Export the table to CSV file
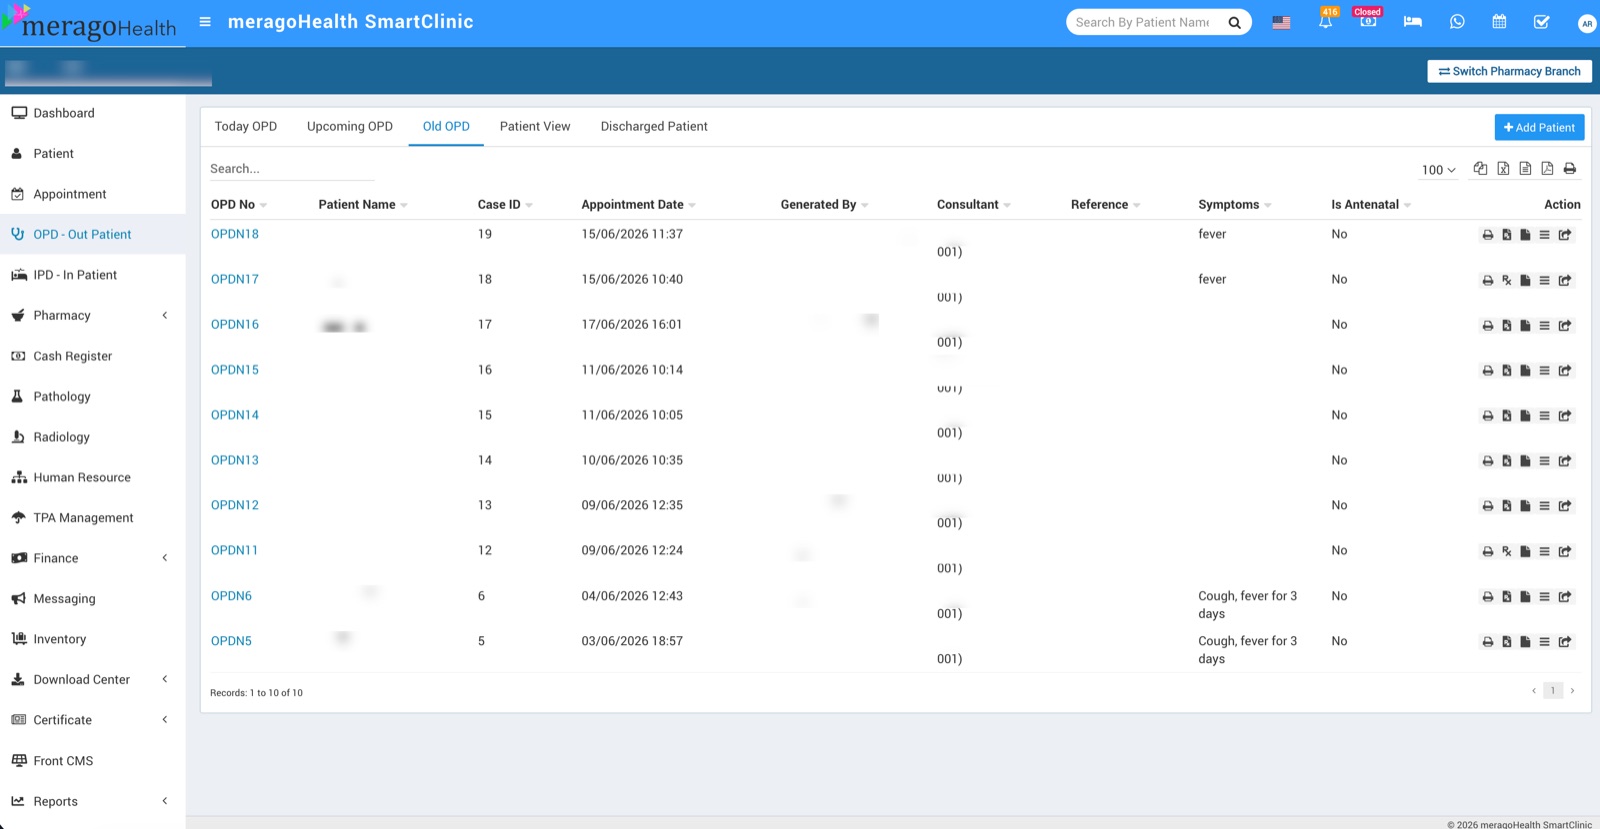The height and width of the screenshot is (829, 1600). coord(1525,168)
